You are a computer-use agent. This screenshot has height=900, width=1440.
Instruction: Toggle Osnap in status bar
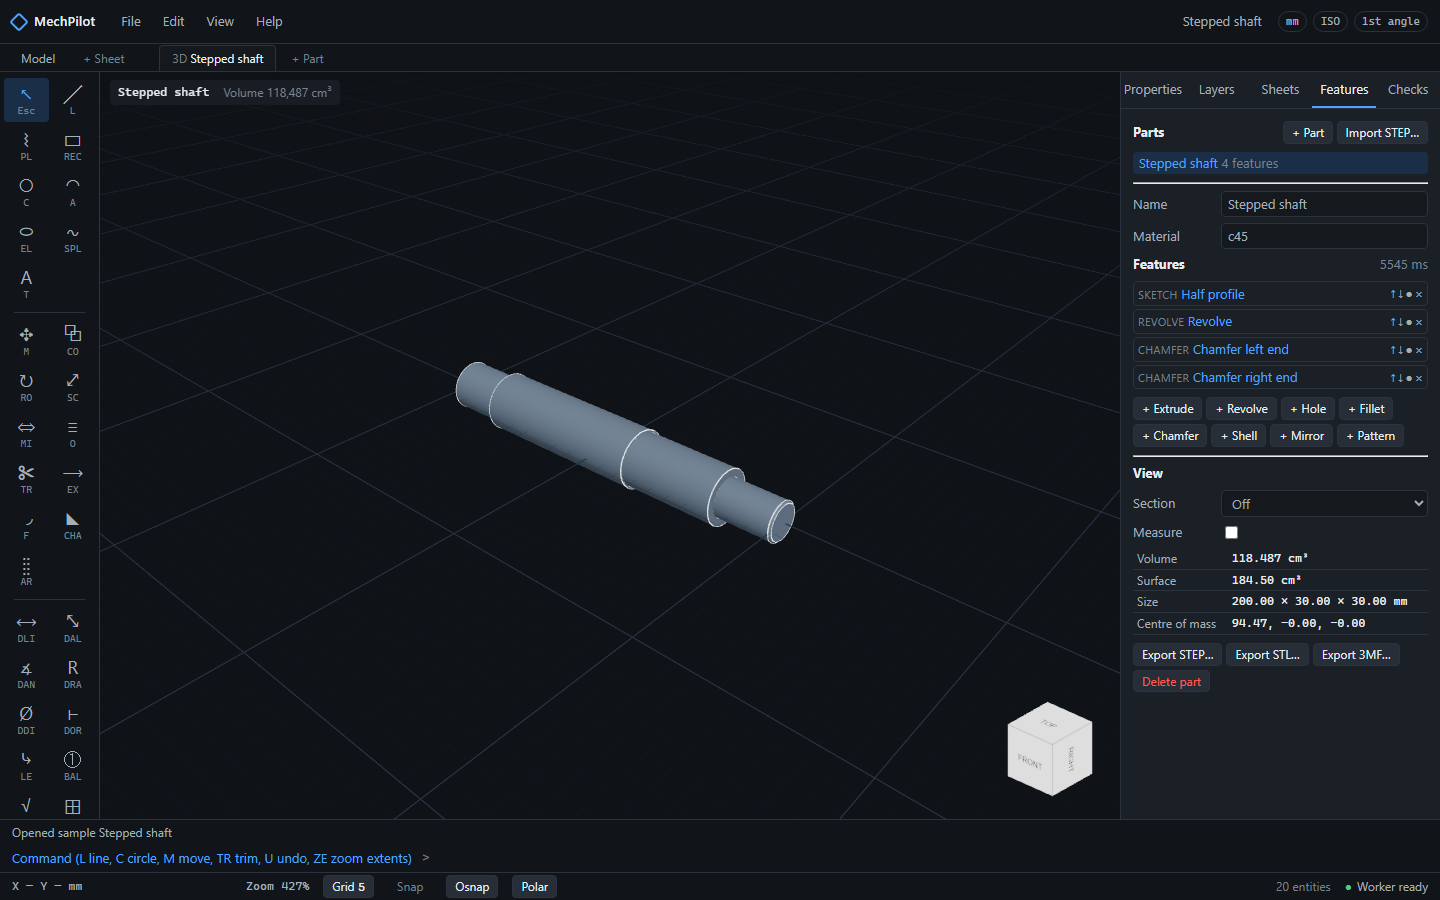472,887
